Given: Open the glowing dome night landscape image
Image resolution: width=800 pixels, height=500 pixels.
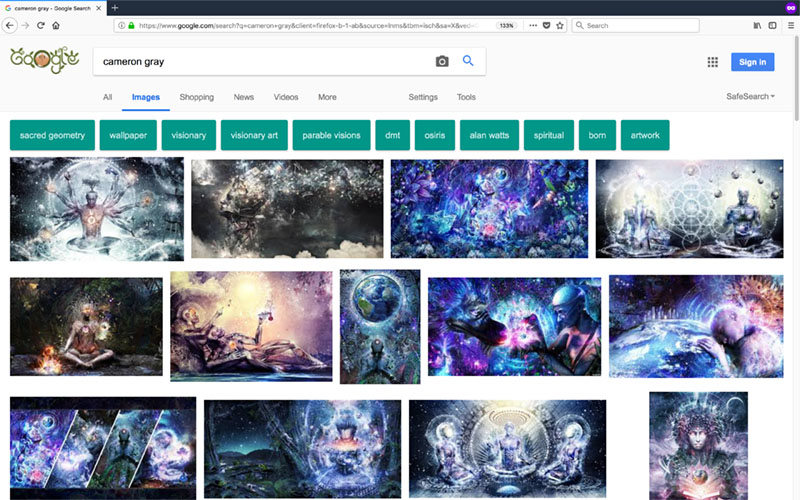Looking at the screenshot, I should coord(303,449).
